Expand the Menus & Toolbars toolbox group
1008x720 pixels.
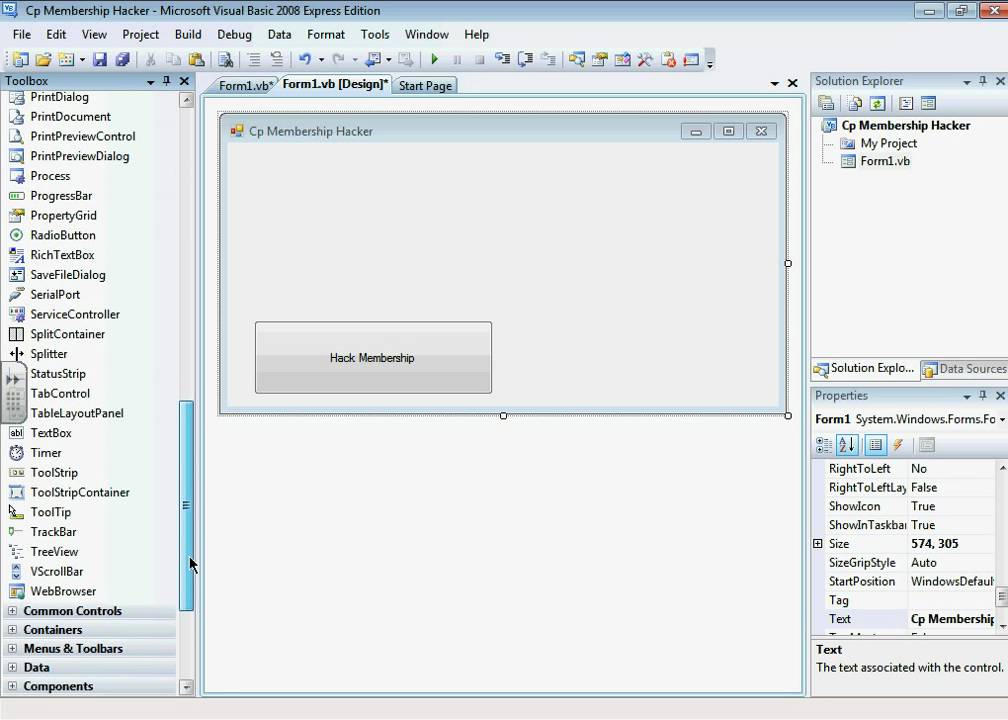[12, 648]
